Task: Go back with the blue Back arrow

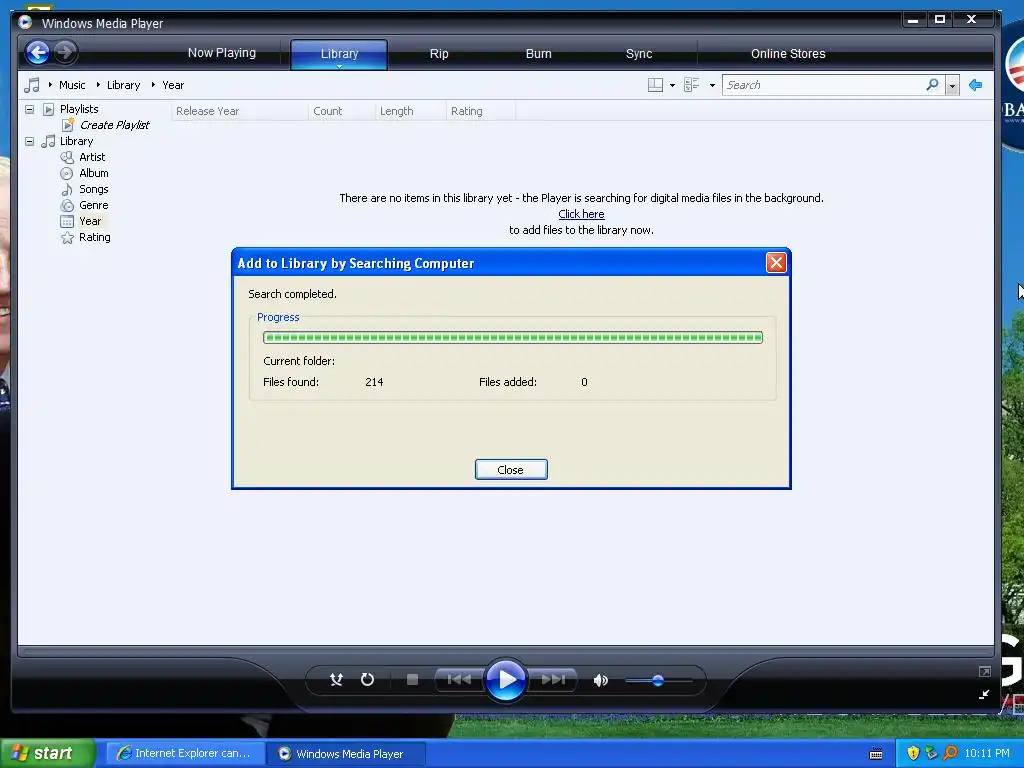Action: pyautogui.click(x=38, y=52)
